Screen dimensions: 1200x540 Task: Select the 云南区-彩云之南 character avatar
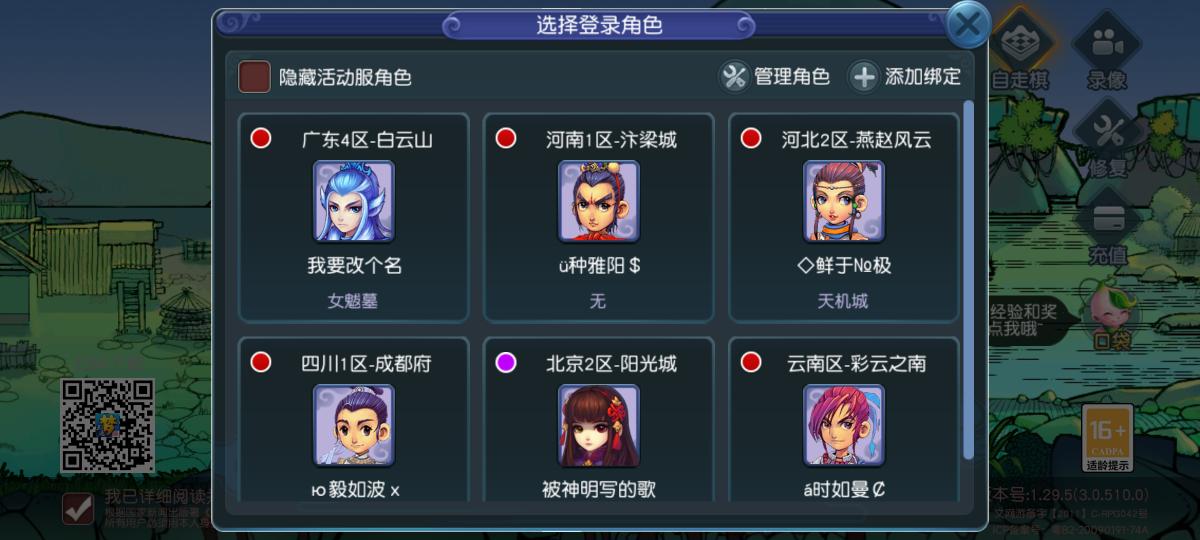[x=843, y=425]
